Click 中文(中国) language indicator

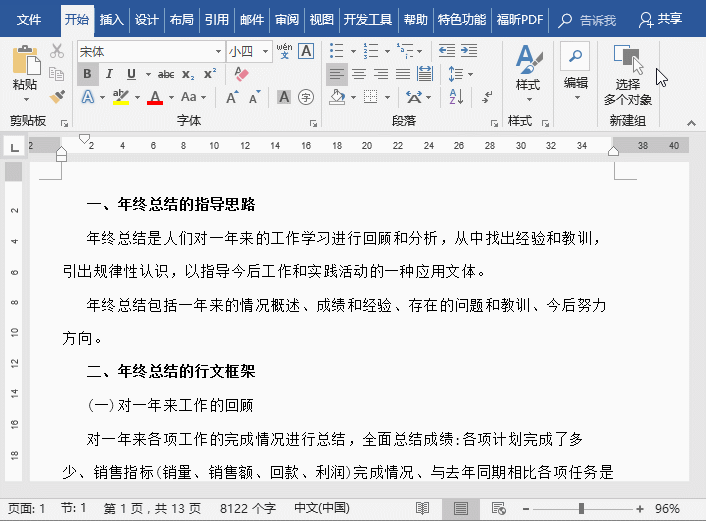tap(322, 508)
